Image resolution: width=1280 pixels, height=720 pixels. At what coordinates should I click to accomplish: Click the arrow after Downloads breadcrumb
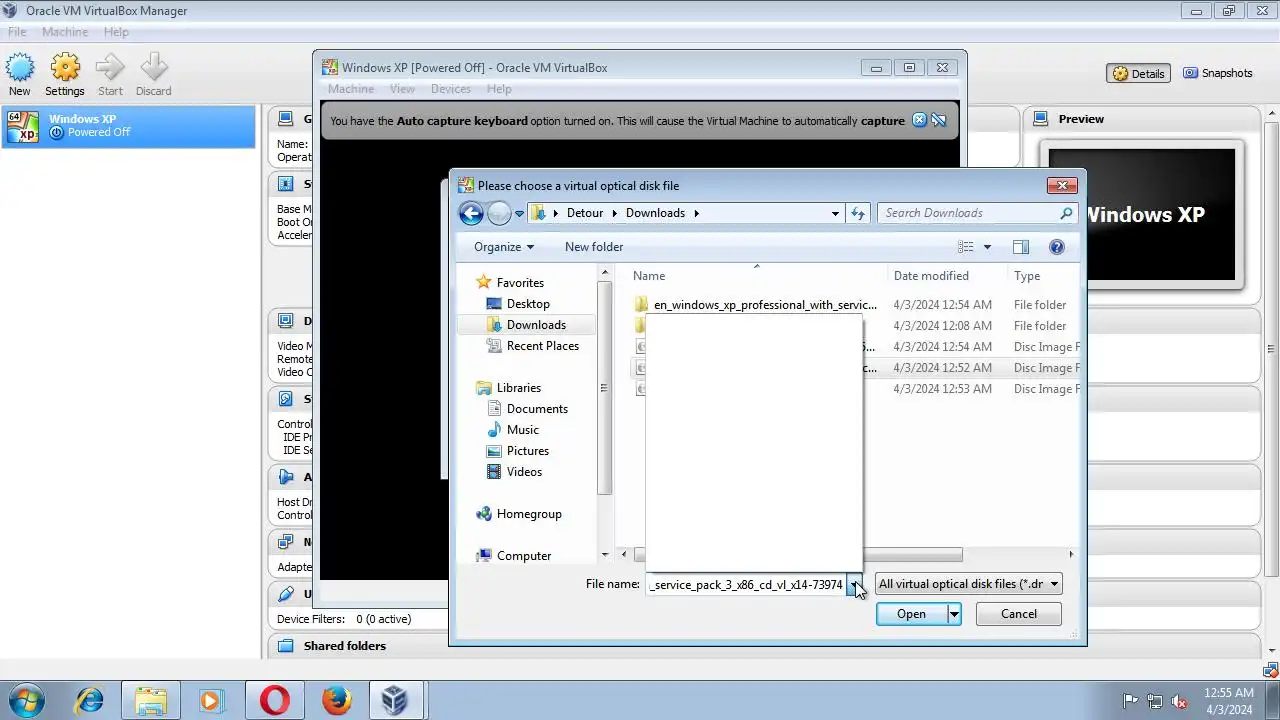pyautogui.click(x=697, y=213)
